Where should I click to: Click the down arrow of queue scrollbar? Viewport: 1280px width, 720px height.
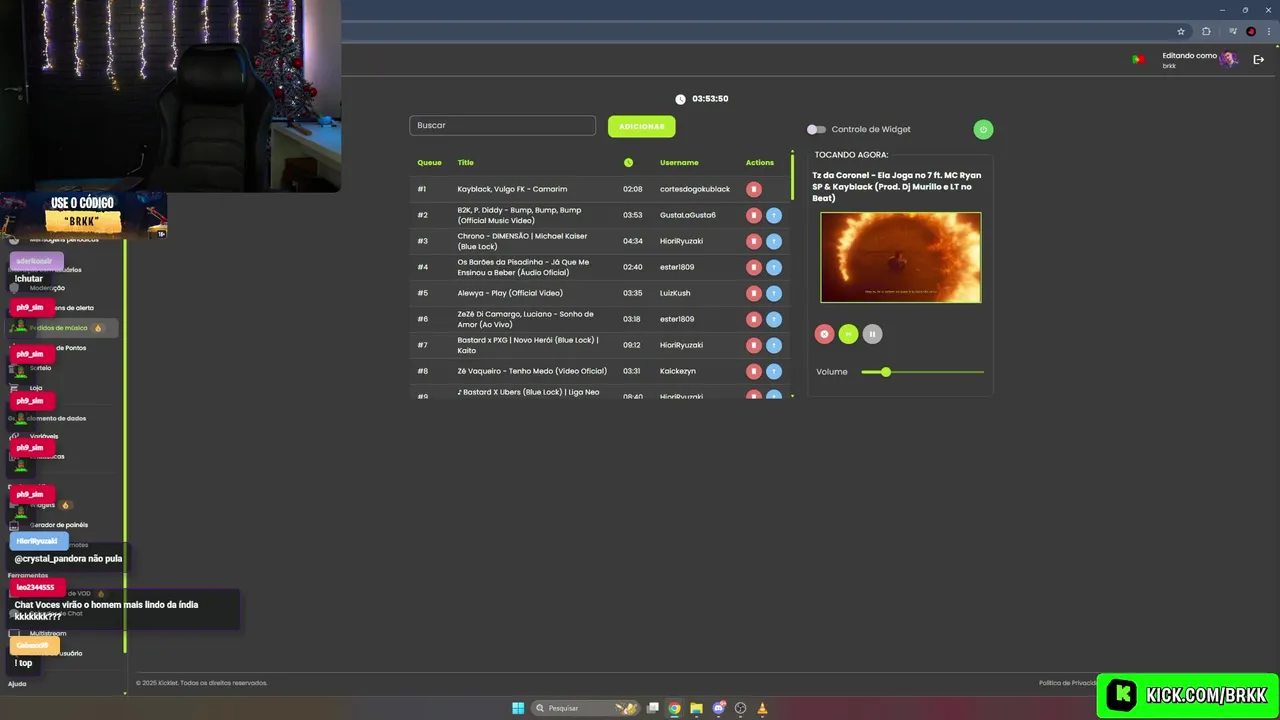coord(792,397)
